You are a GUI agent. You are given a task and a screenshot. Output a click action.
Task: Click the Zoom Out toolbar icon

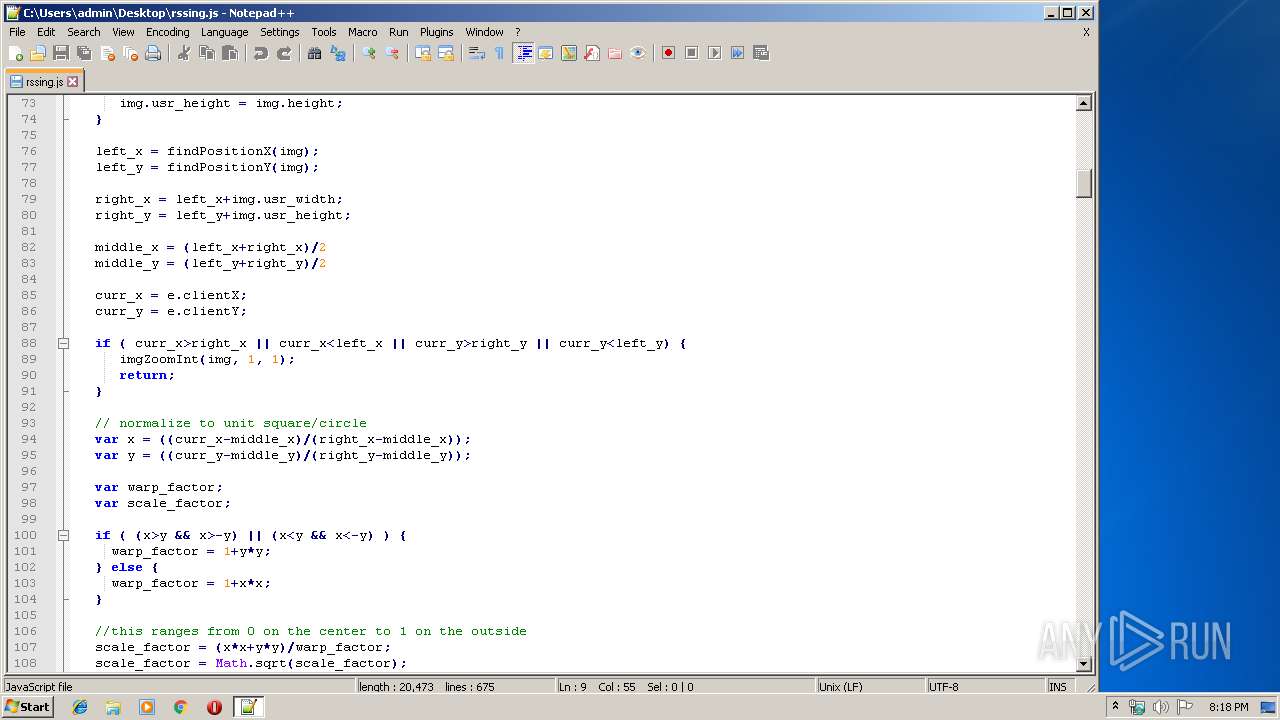click(392, 53)
